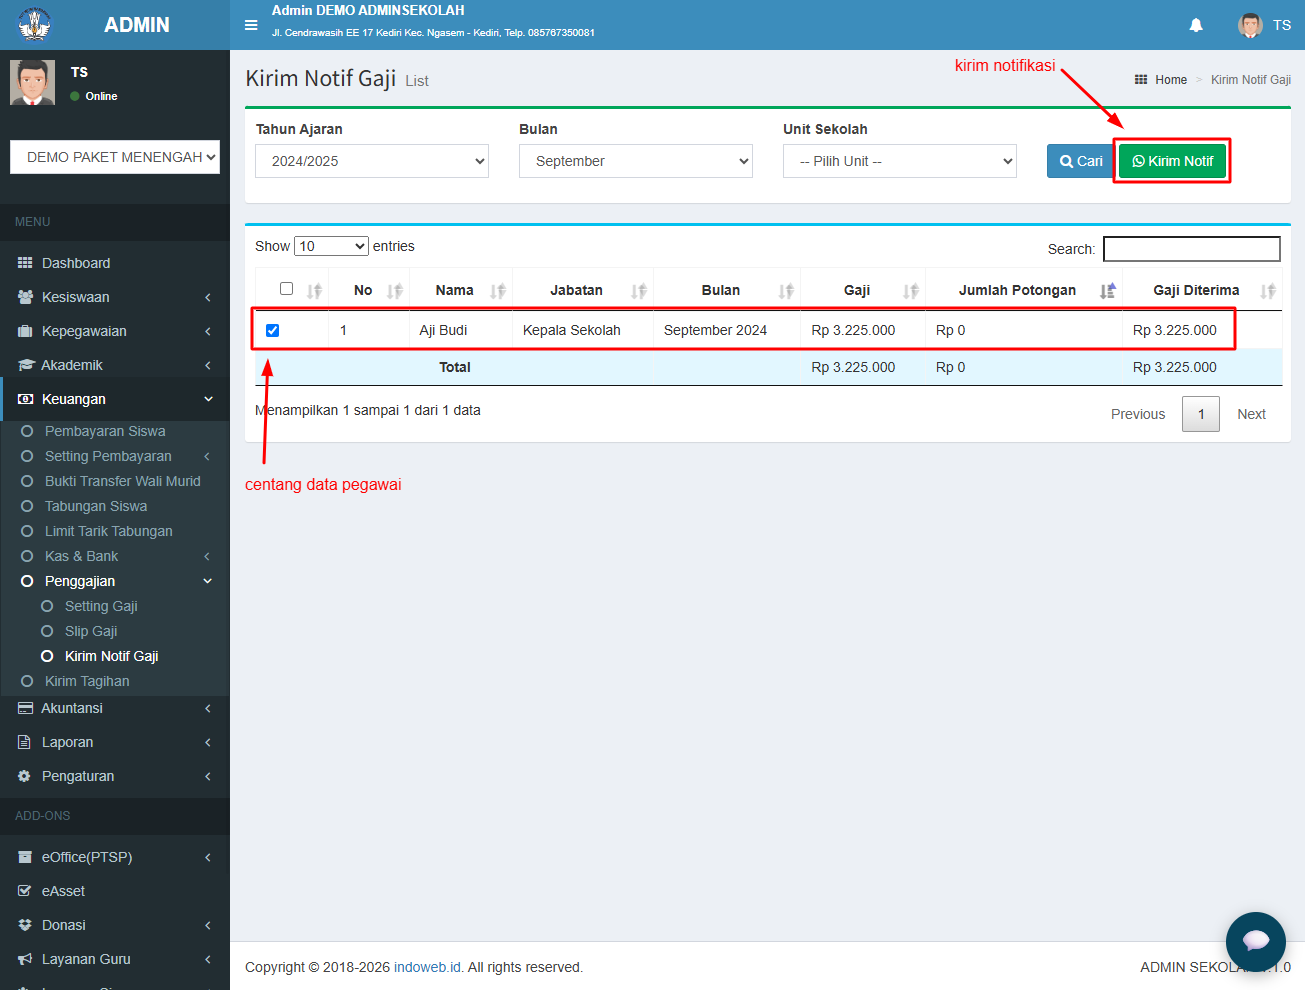The width and height of the screenshot is (1305, 990).
Task: Open the Pilih Unit dropdown
Action: [900, 161]
